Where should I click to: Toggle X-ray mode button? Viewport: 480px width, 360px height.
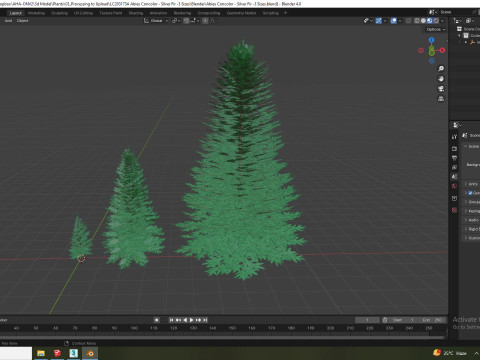click(408, 21)
